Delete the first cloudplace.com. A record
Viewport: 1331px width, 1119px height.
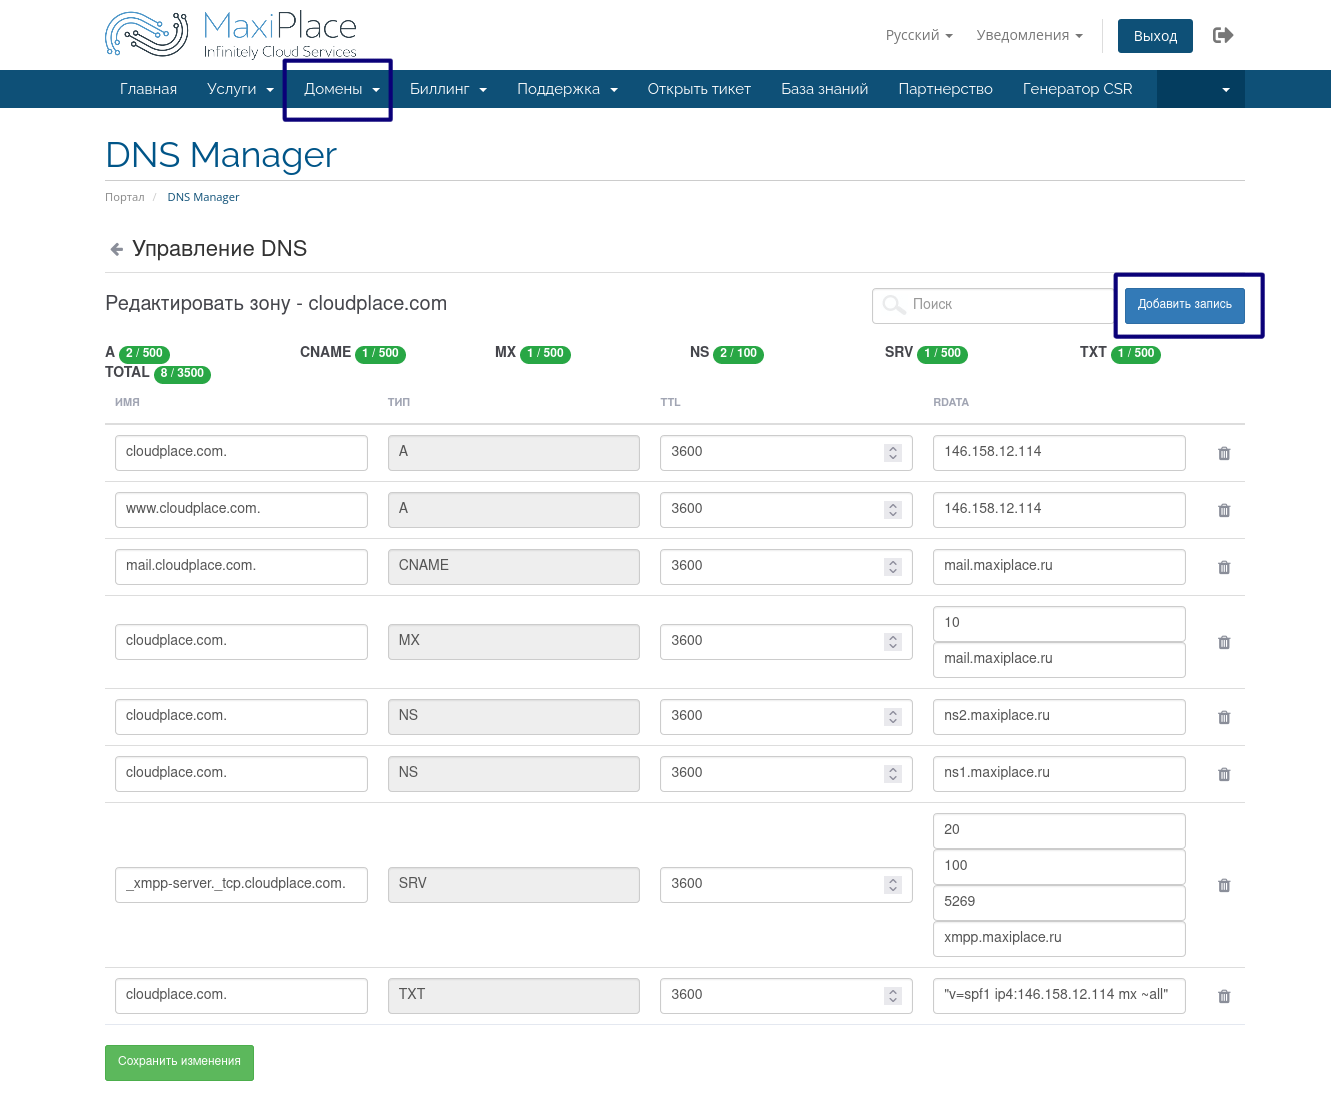(1224, 453)
